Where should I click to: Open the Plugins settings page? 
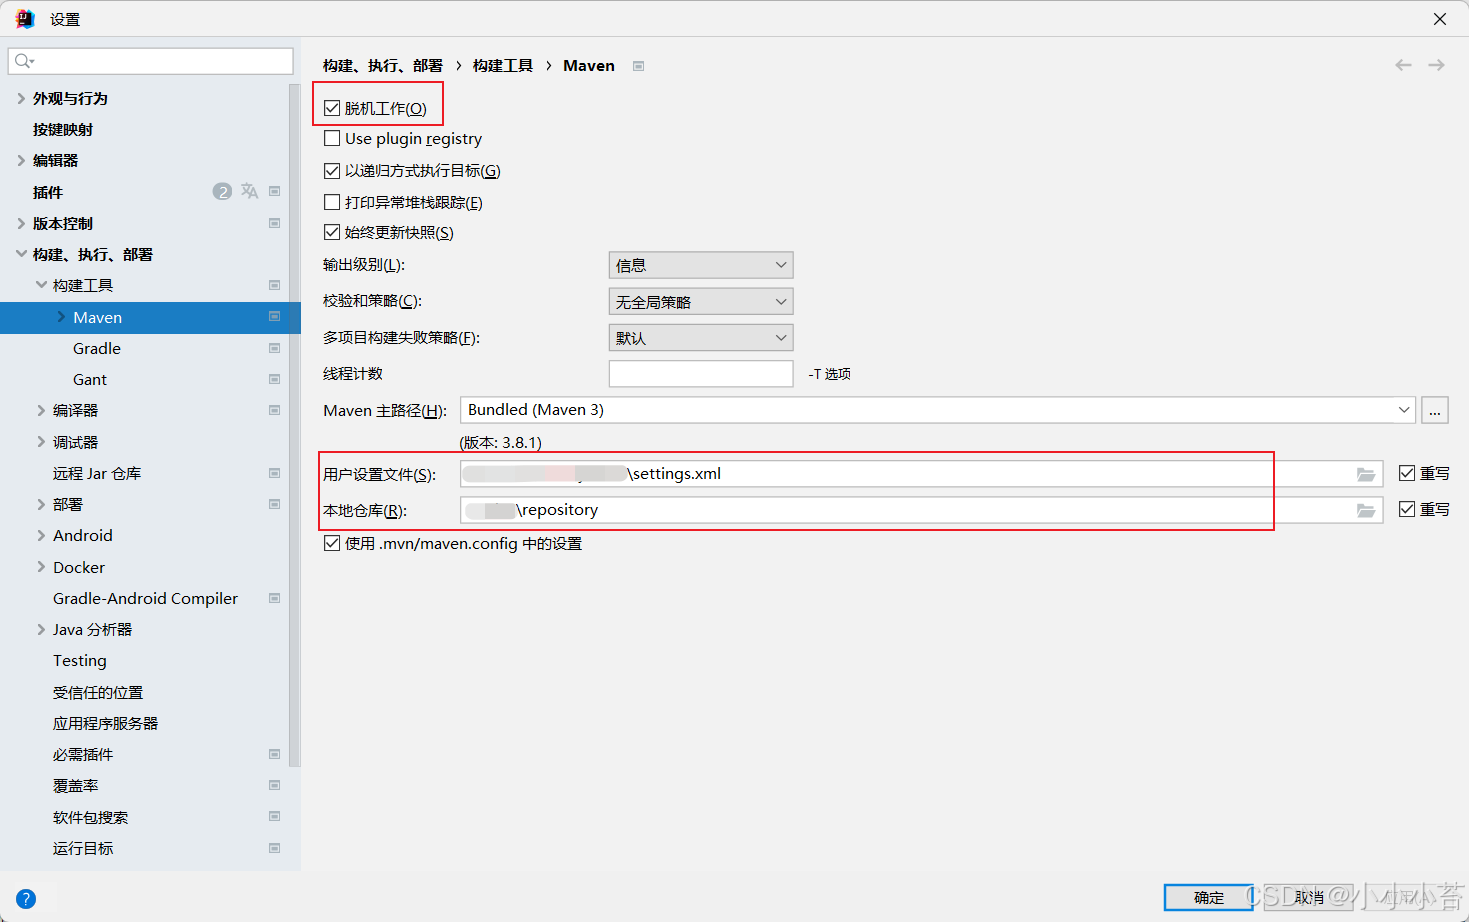[47, 192]
